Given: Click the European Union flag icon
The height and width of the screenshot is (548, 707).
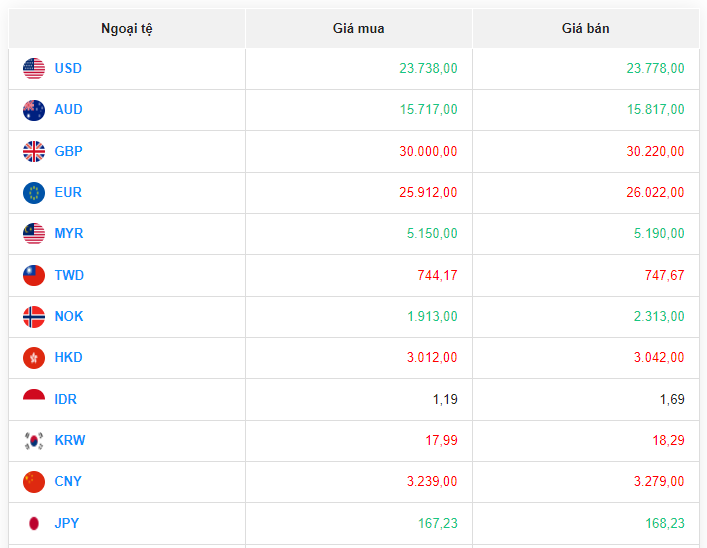Looking at the screenshot, I should (x=34, y=193).
